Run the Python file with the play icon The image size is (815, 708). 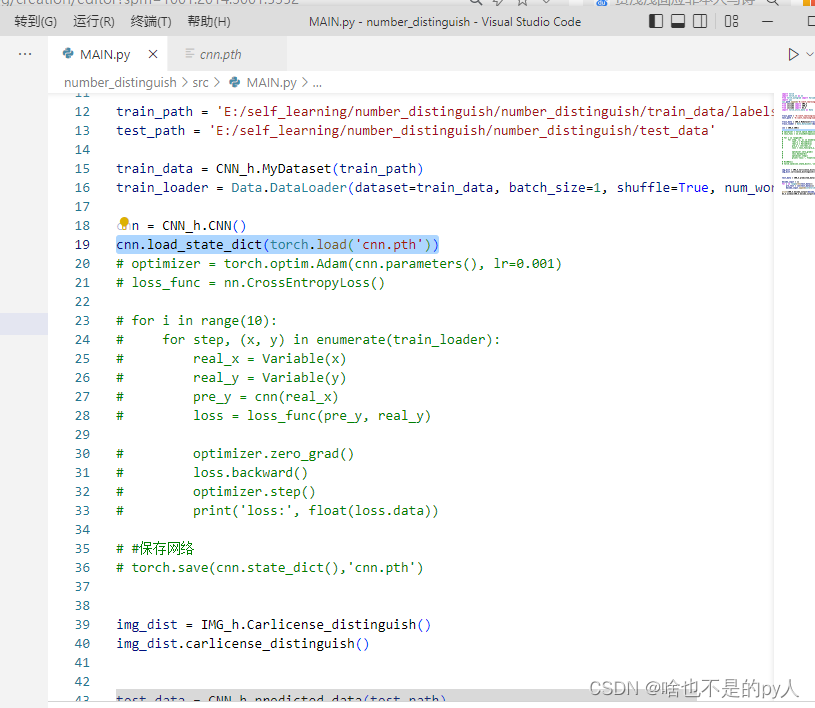(x=793, y=55)
